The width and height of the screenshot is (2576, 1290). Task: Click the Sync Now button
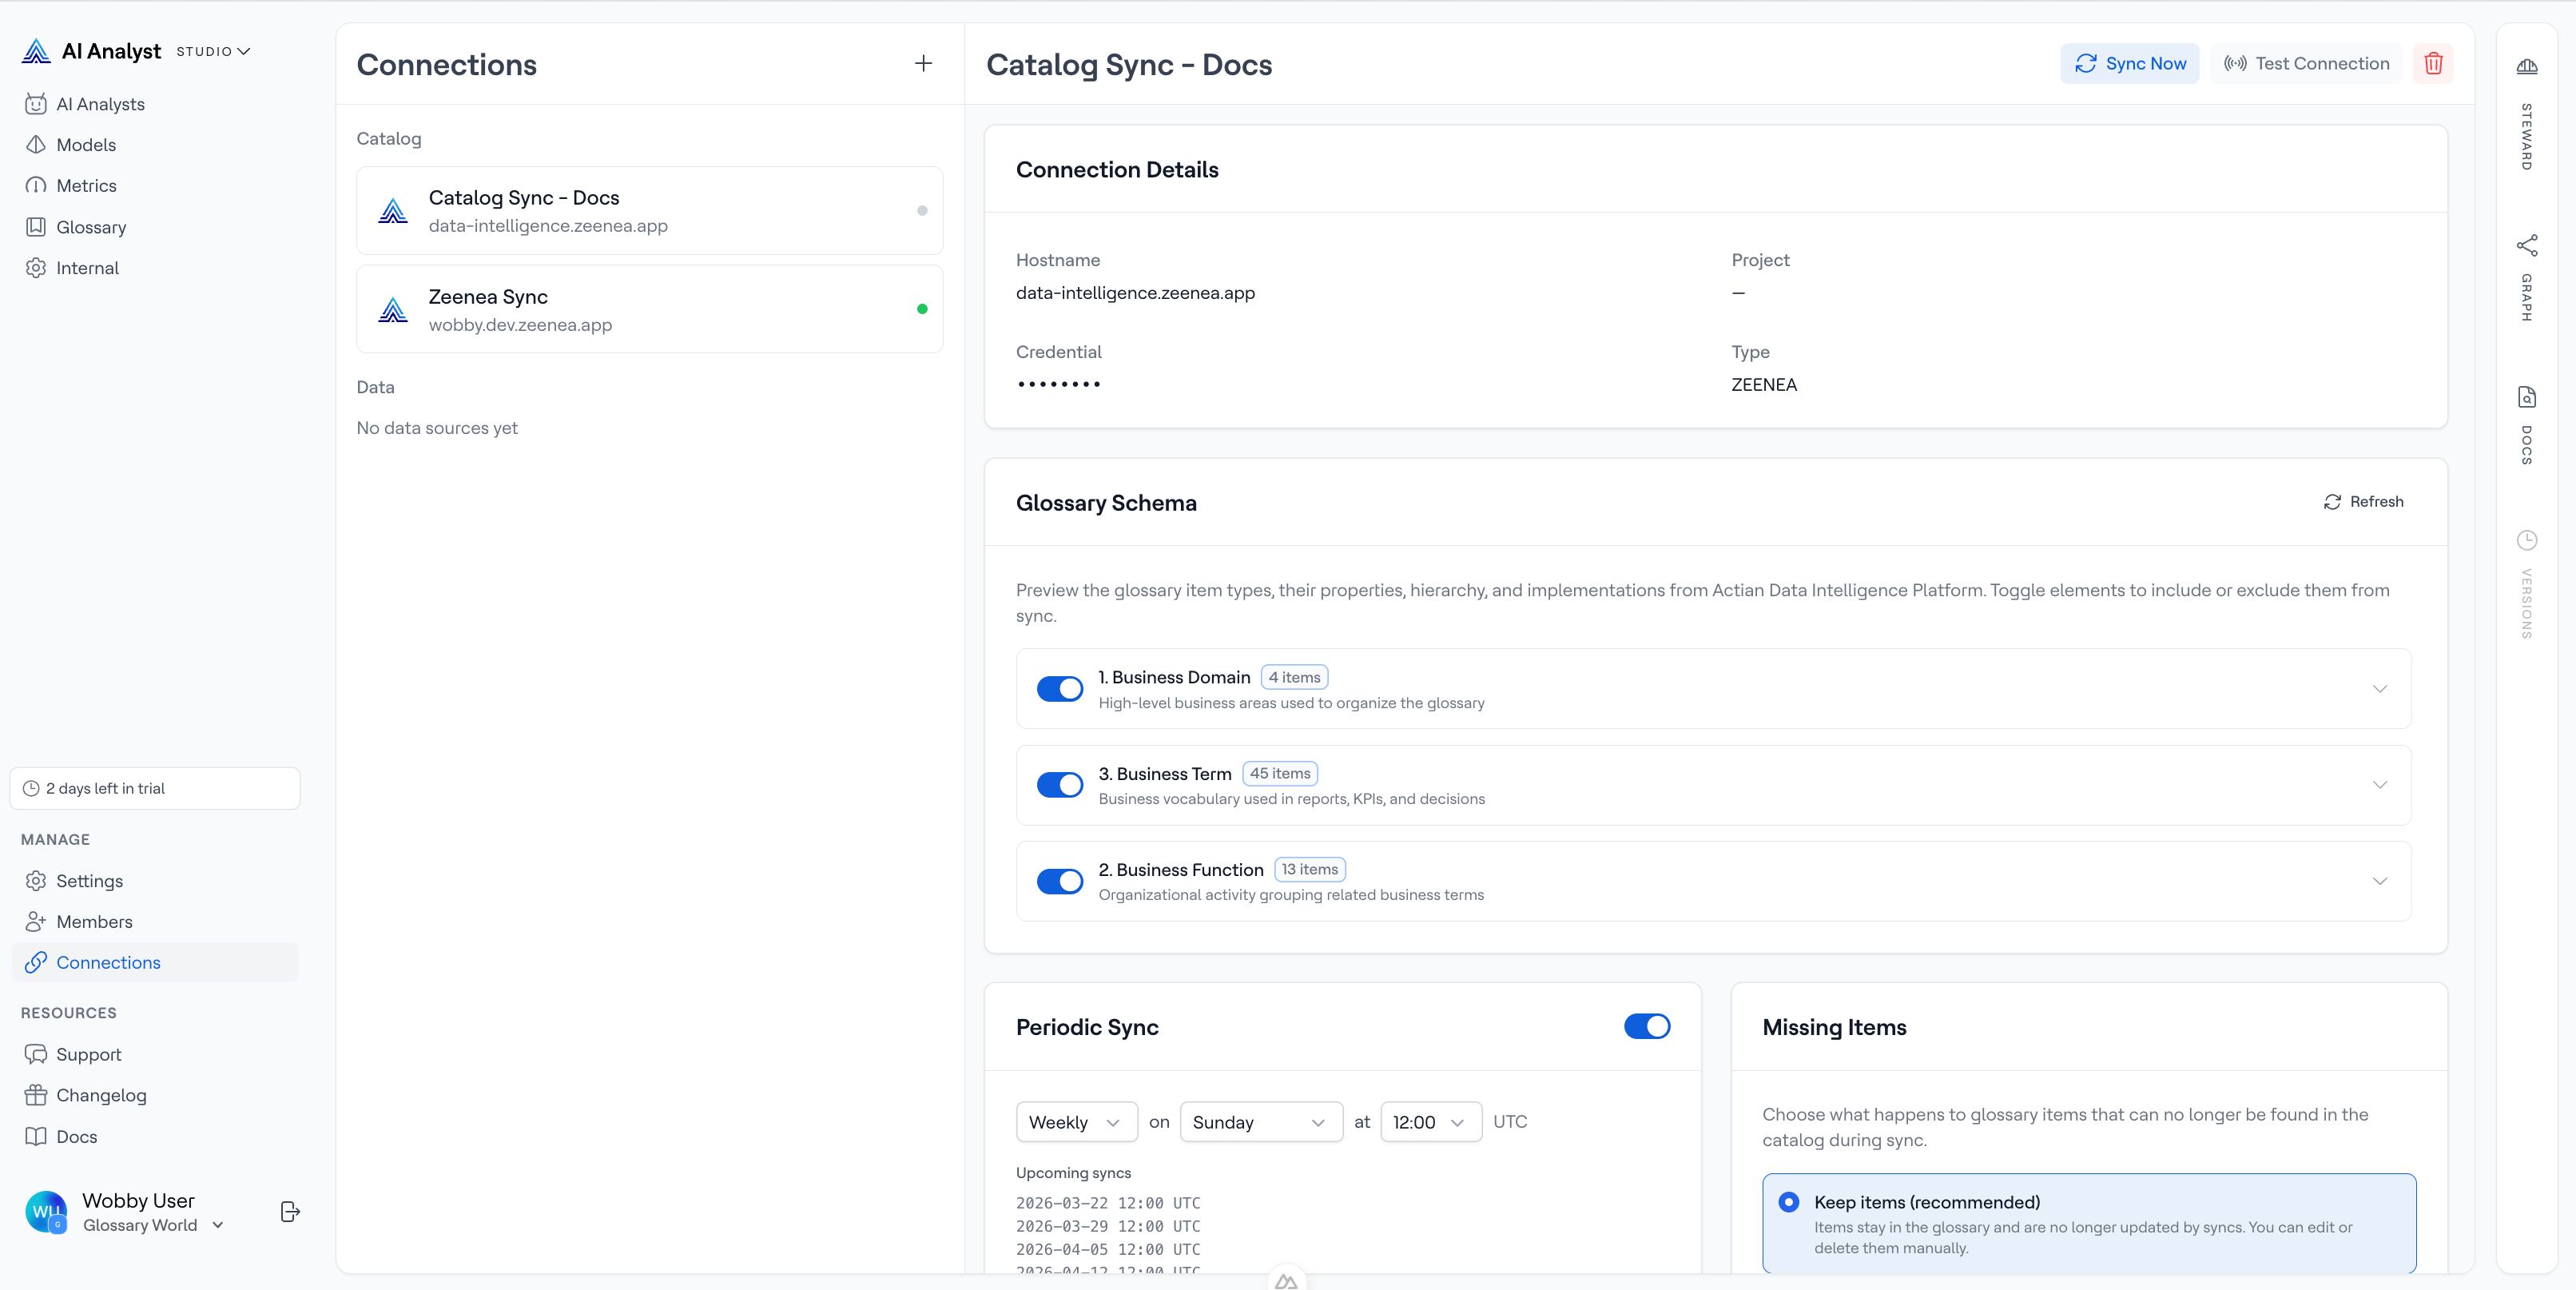[2130, 63]
